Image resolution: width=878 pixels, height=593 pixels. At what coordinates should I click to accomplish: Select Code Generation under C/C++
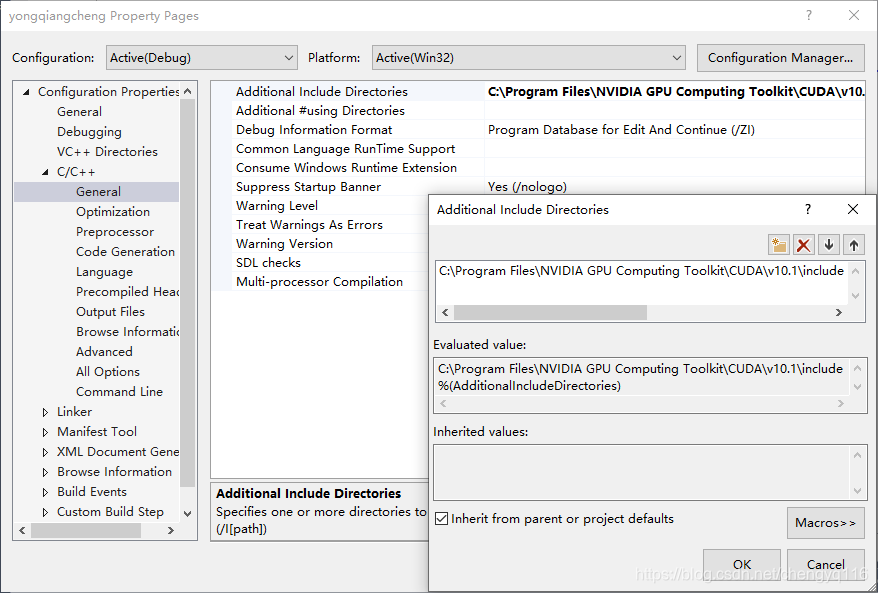(x=125, y=251)
